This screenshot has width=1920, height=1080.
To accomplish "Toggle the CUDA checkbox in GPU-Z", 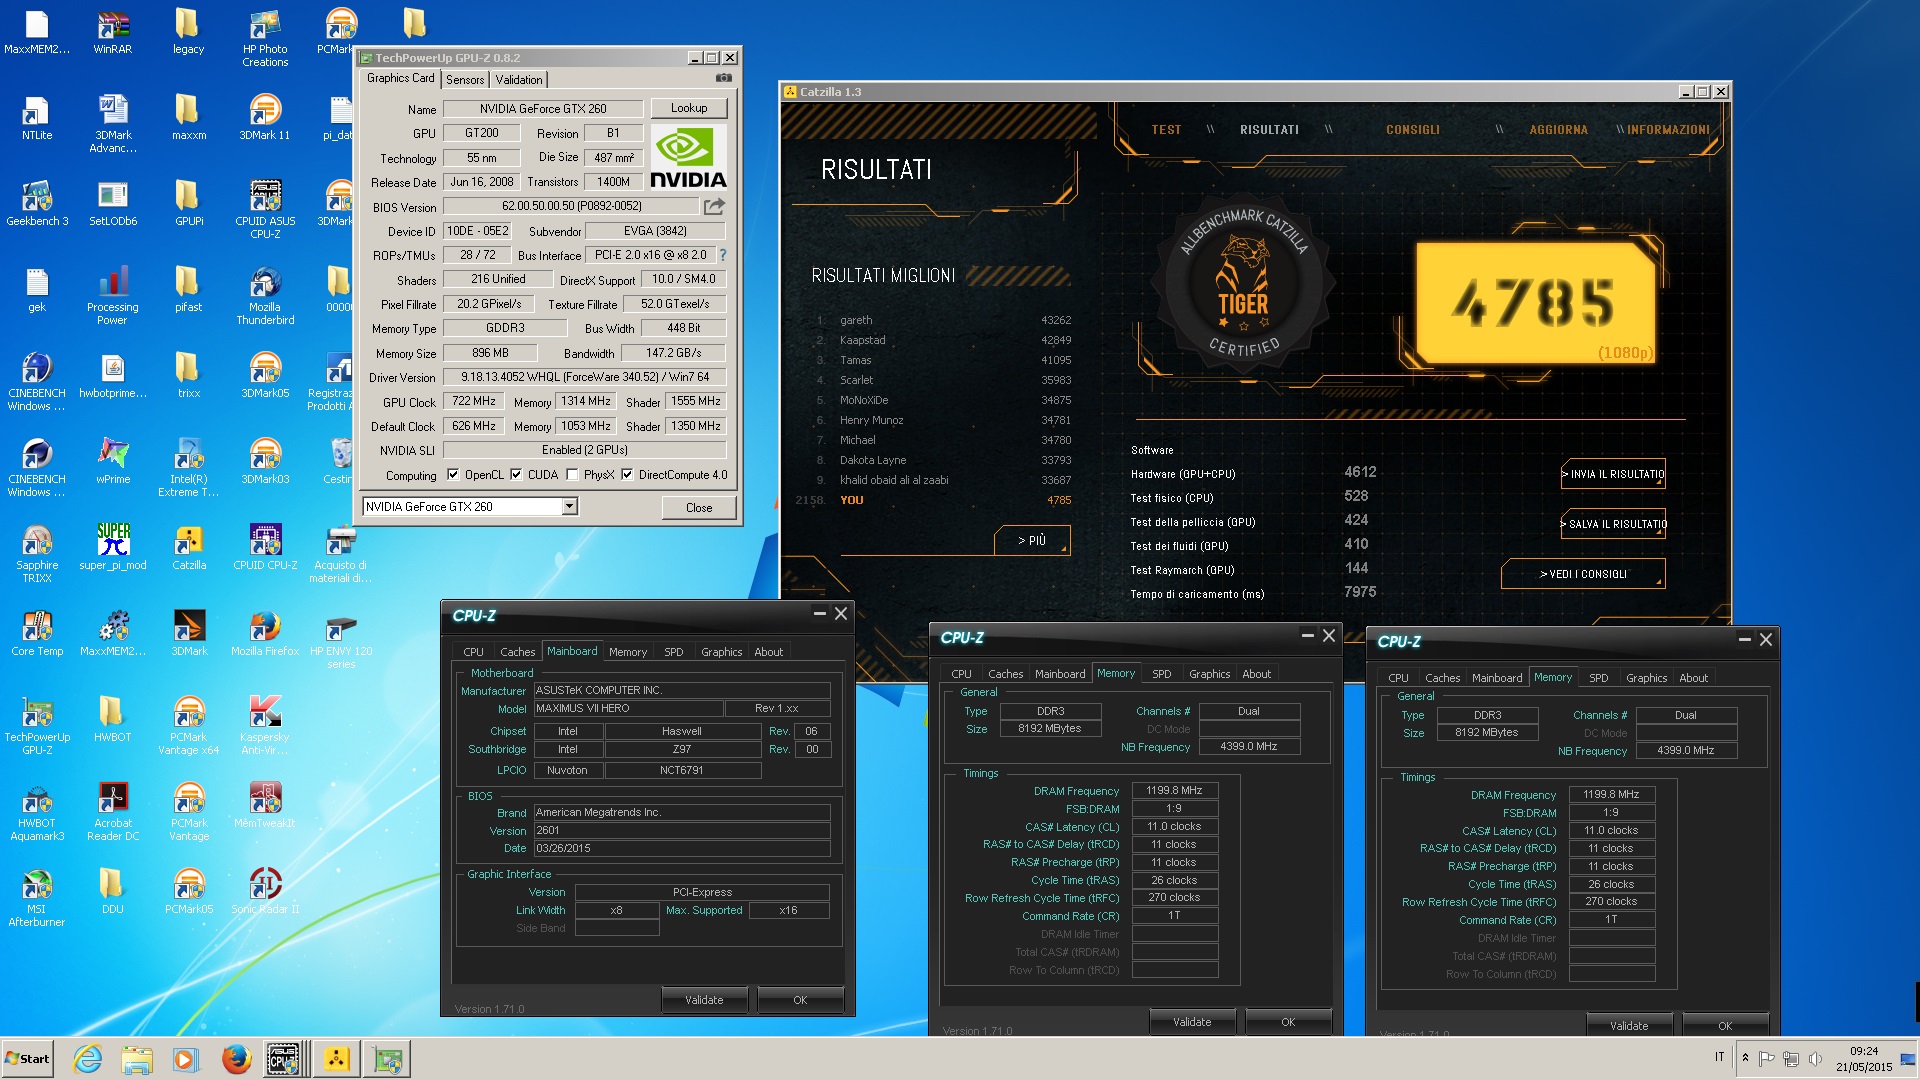I will (x=516, y=475).
